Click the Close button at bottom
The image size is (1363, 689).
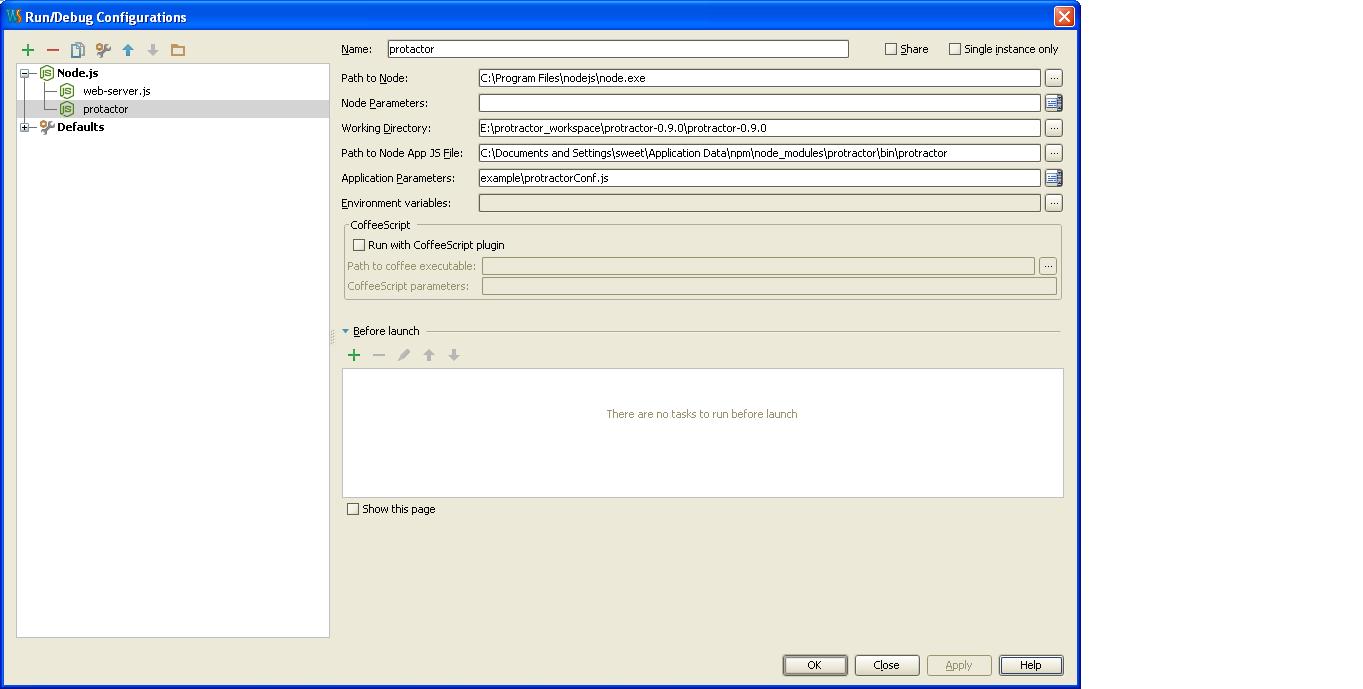[x=887, y=665]
